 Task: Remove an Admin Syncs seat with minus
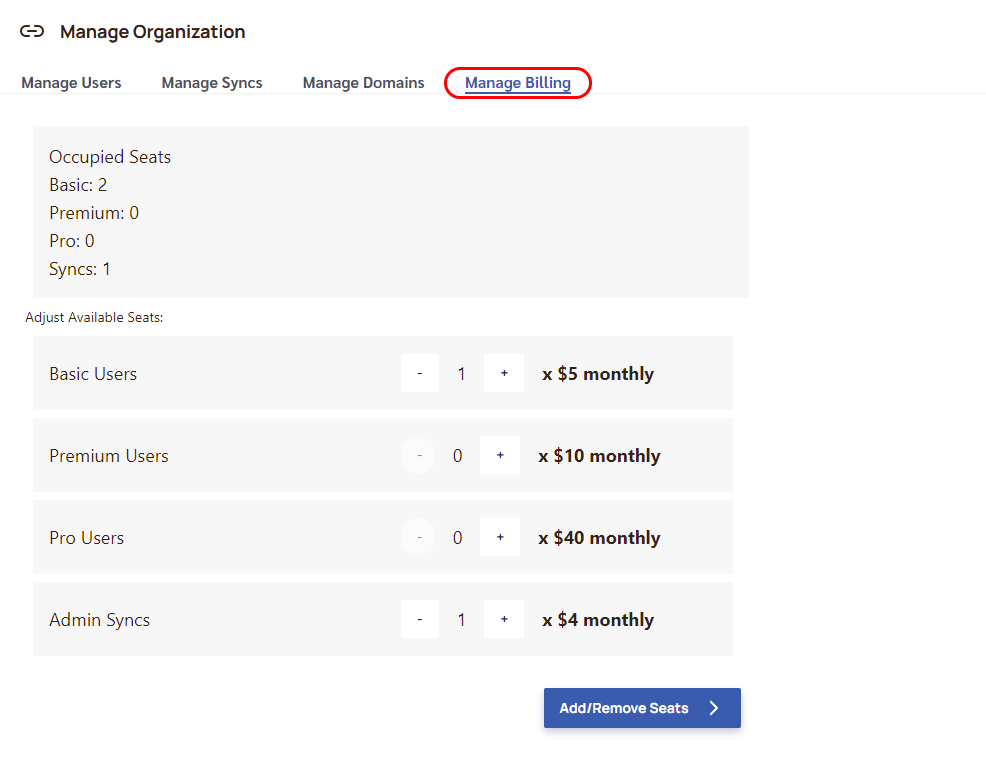[x=419, y=620]
